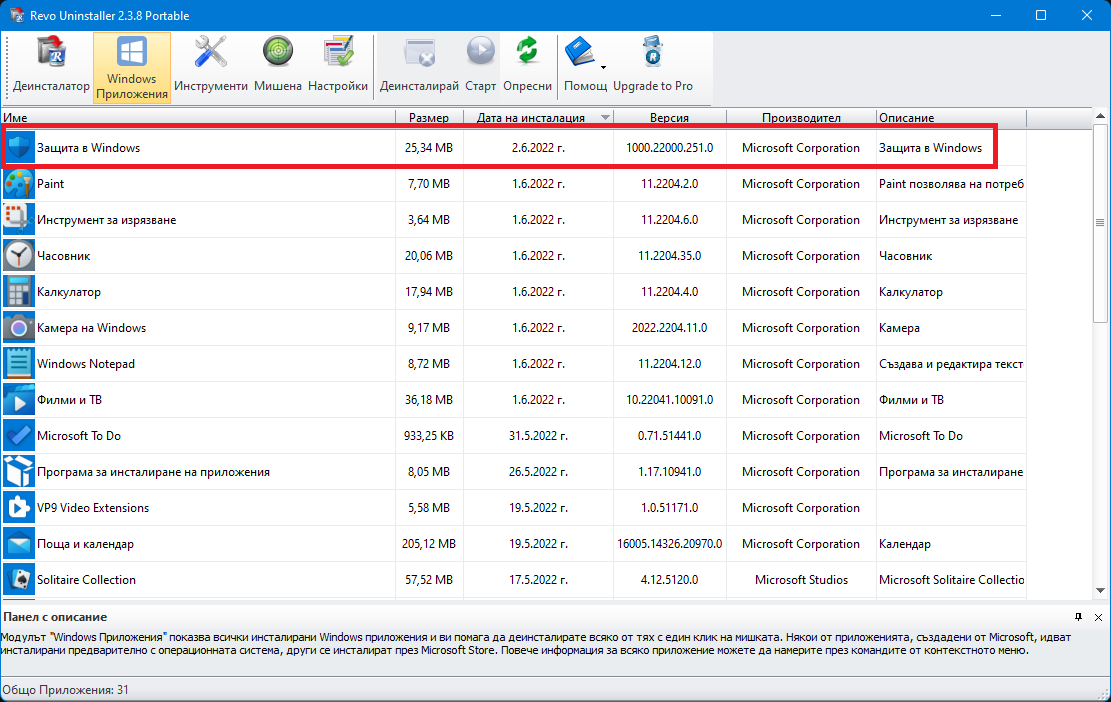Select the Защита в Windows name cell
The width and height of the screenshot is (1111, 702).
coord(89,148)
